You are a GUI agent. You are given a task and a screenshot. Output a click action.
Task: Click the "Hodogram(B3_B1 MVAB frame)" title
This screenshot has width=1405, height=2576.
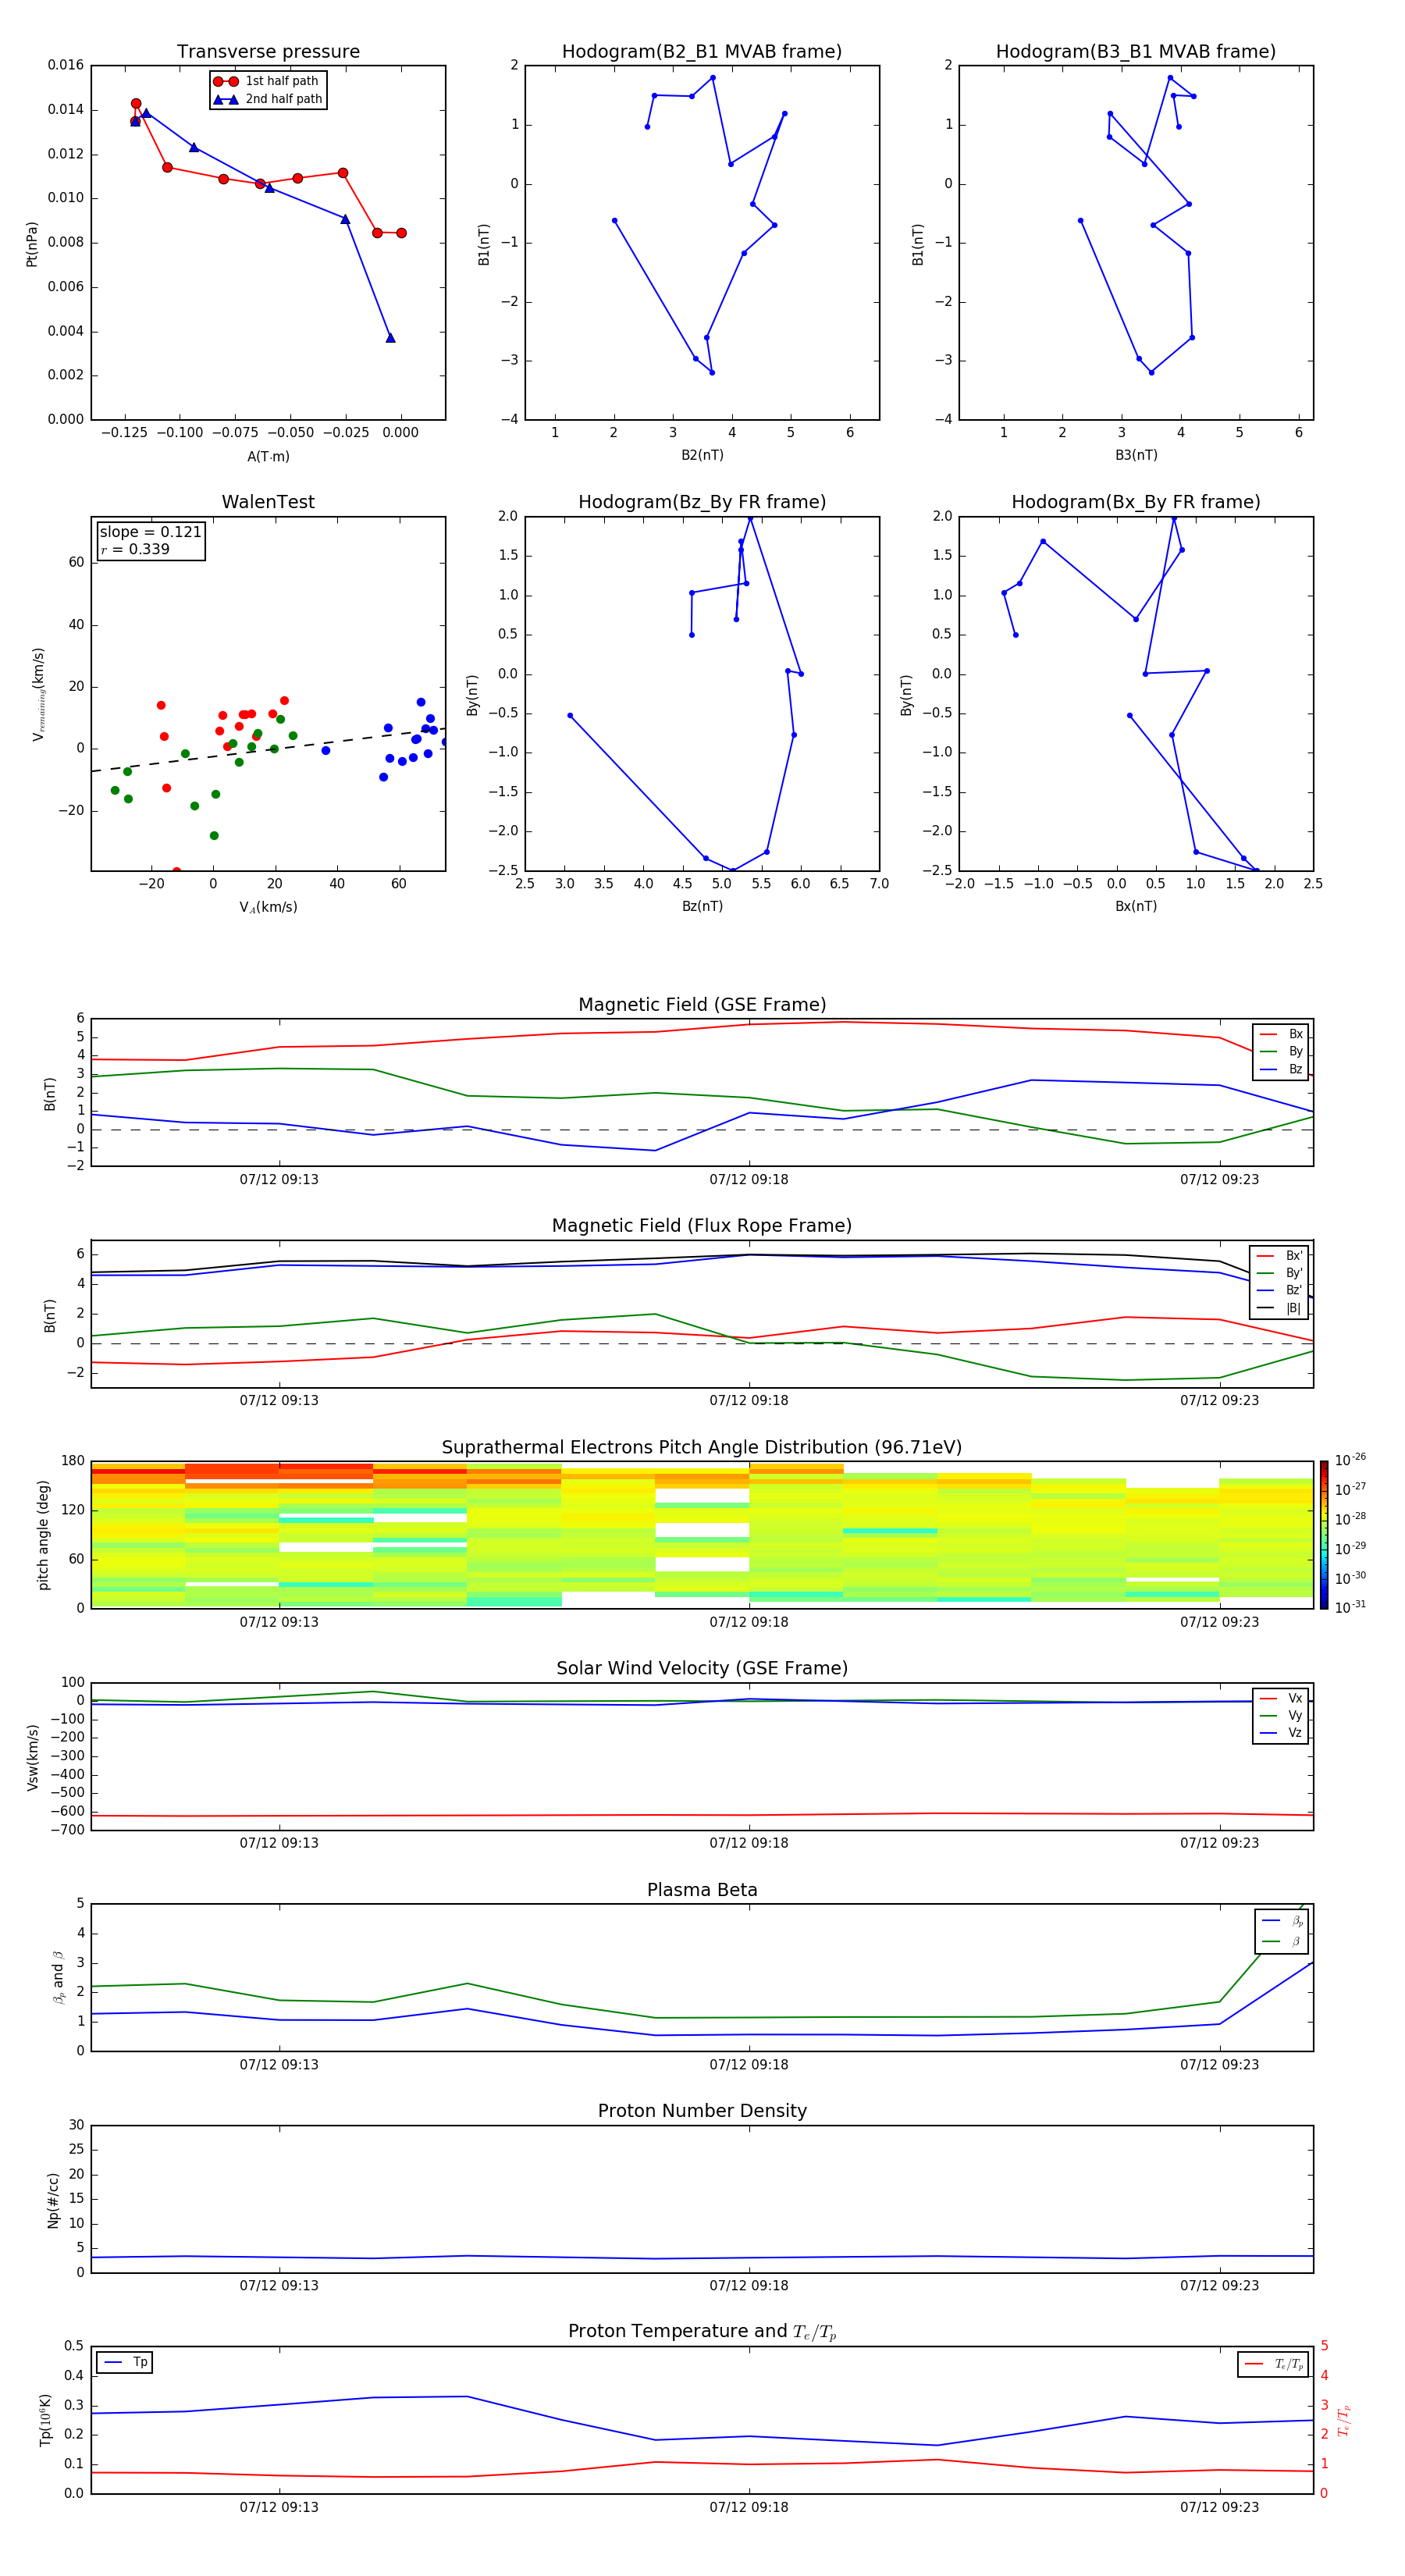pos(1136,52)
